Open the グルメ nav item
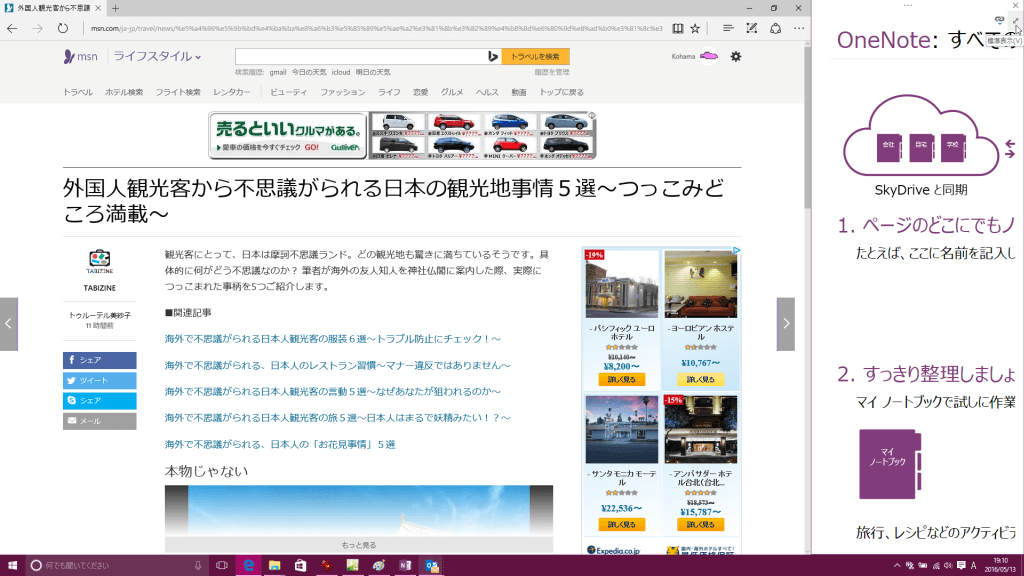The width and height of the screenshot is (1024, 576). [x=451, y=92]
